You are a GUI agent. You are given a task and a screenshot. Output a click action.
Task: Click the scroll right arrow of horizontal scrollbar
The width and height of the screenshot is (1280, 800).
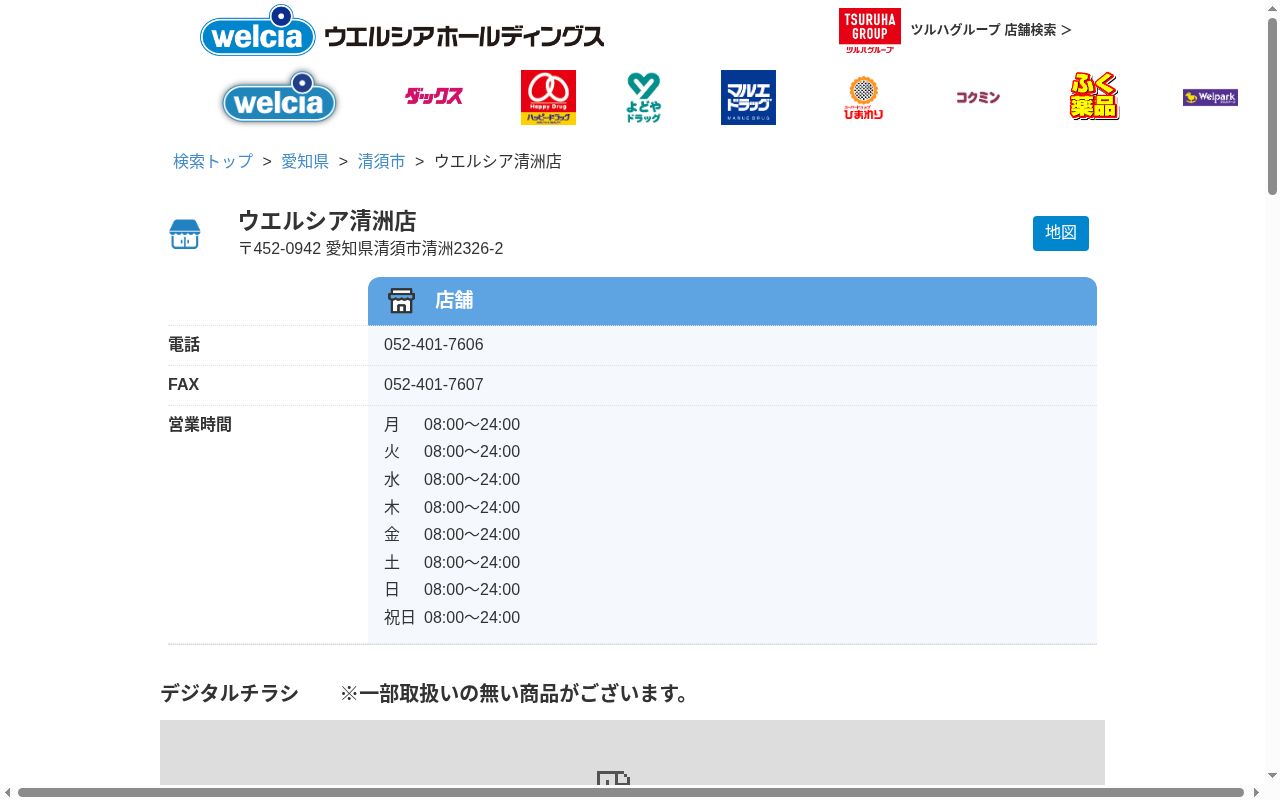1256,793
